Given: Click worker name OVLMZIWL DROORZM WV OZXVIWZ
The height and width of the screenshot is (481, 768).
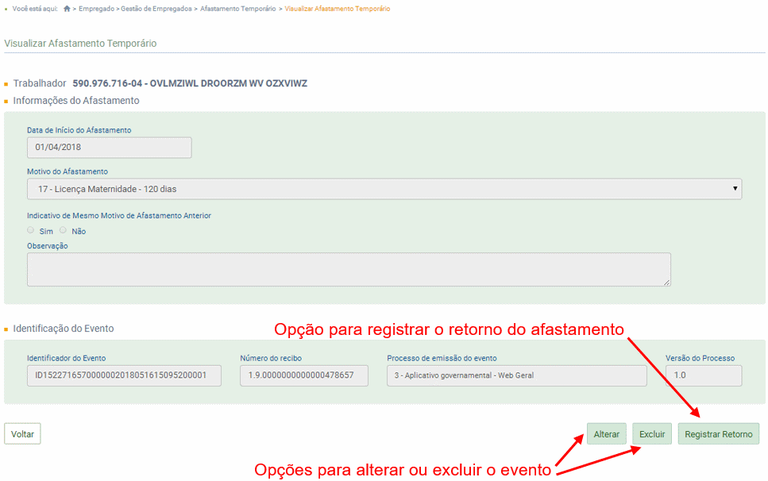Looking at the screenshot, I should tap(228, 83).
